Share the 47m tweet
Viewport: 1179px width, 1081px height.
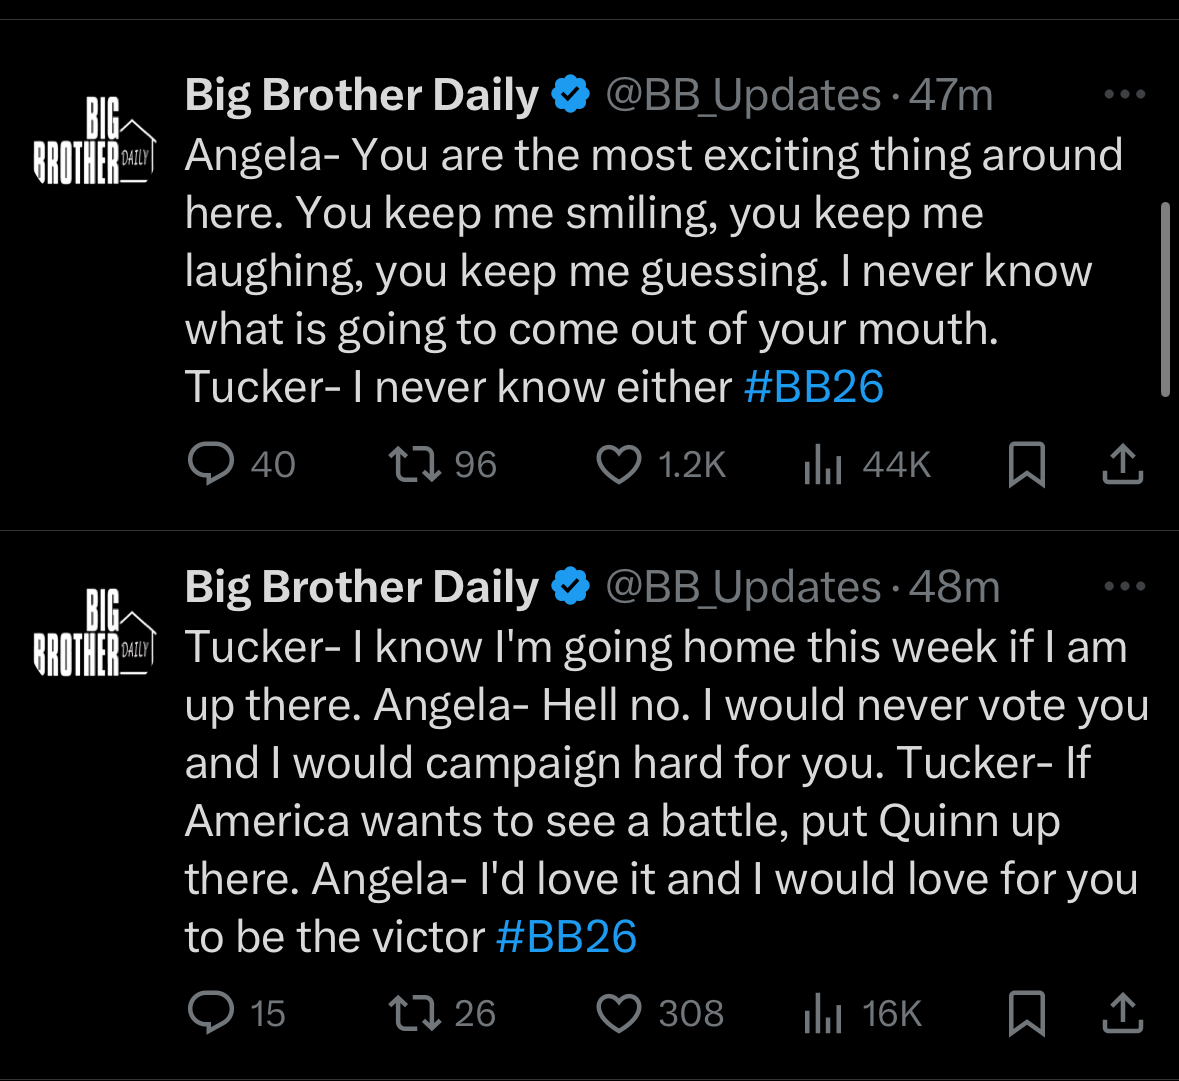(1123, 464)
